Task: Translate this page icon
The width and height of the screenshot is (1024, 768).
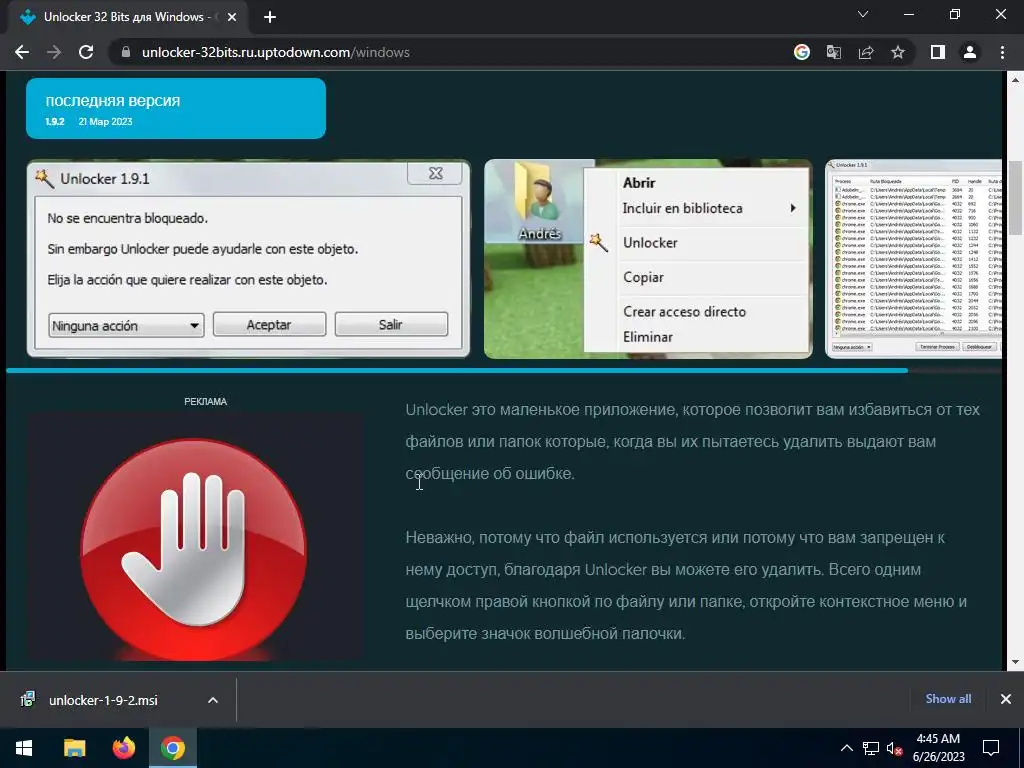Action: click(x=834, y=53)
